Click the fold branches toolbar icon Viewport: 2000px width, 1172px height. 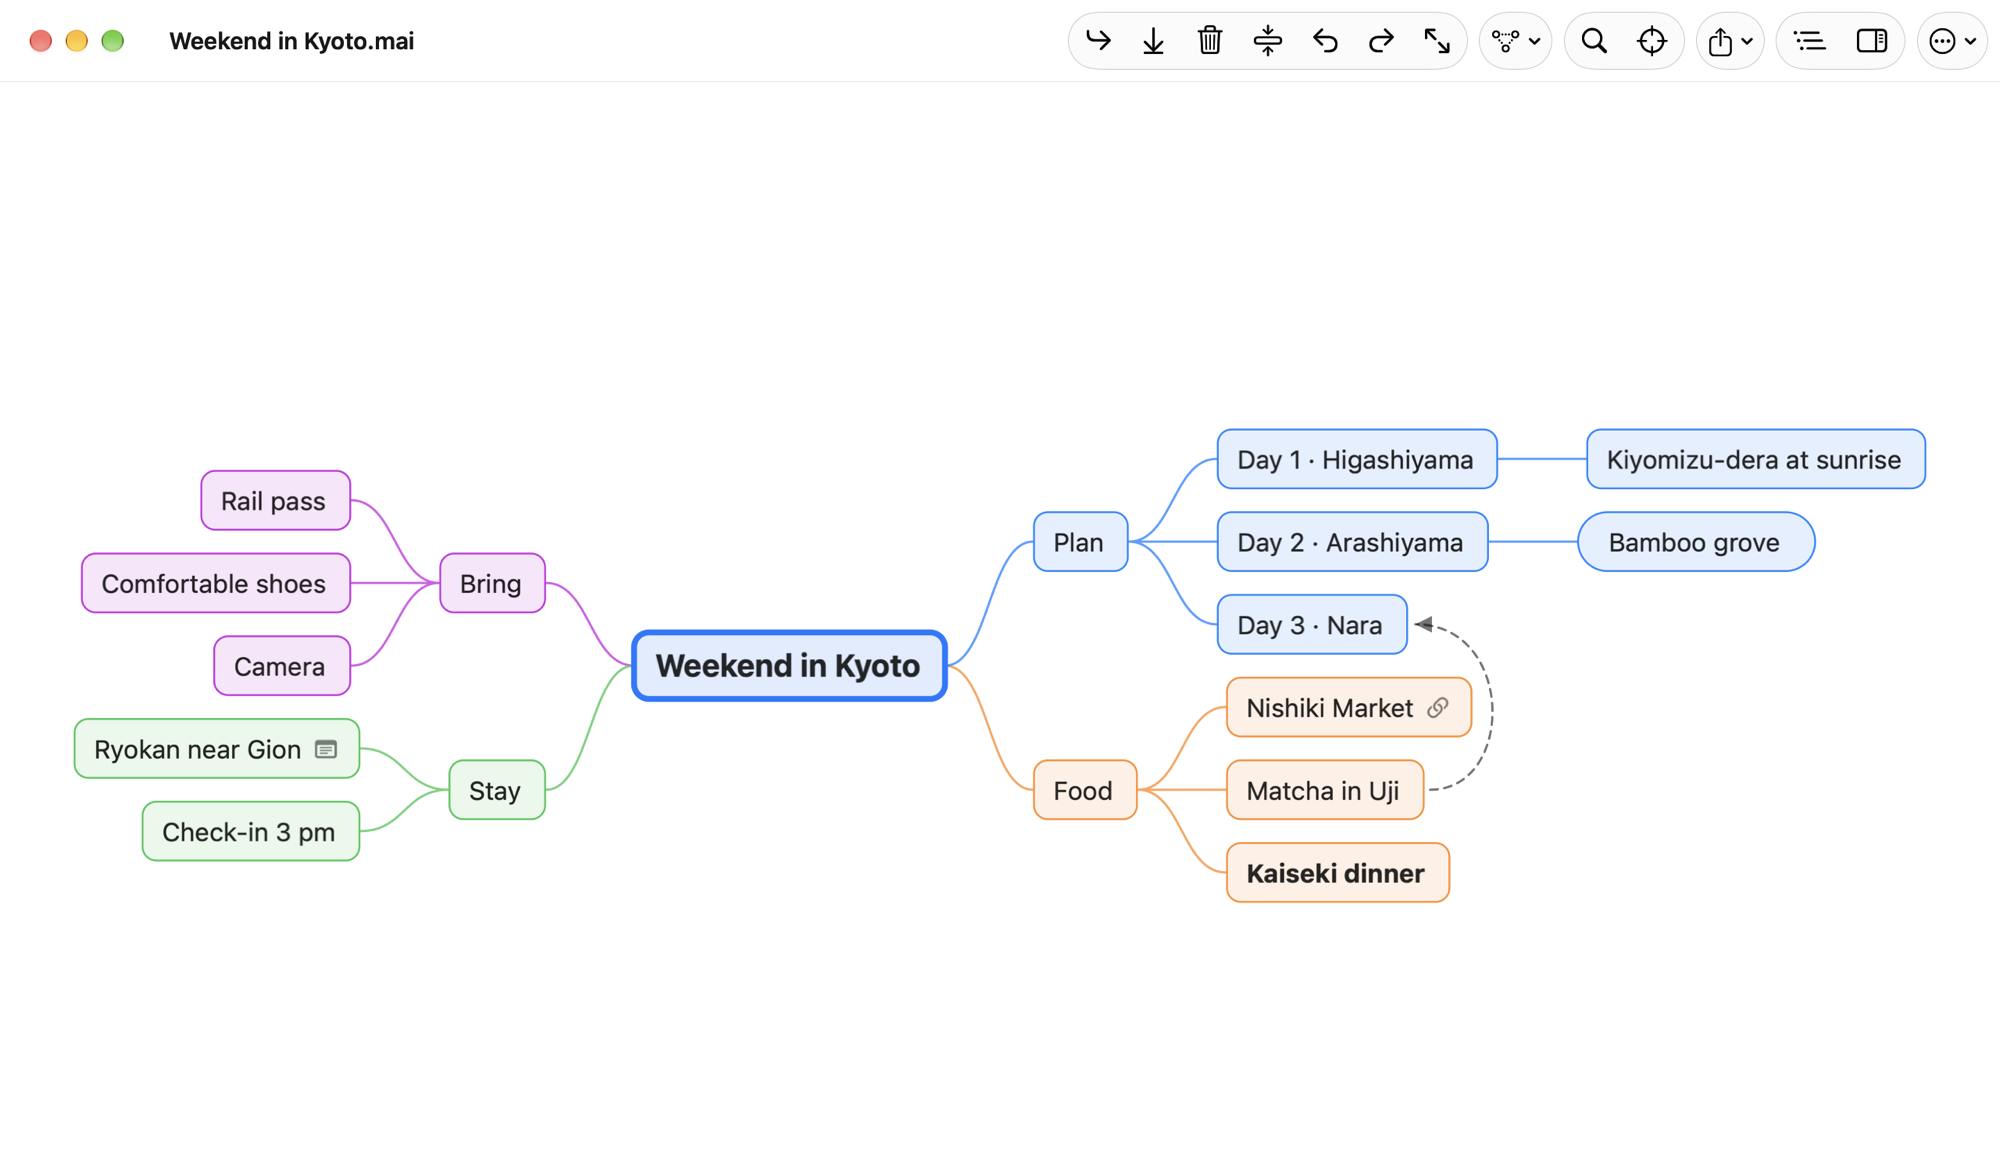[x=1267, y=41]
